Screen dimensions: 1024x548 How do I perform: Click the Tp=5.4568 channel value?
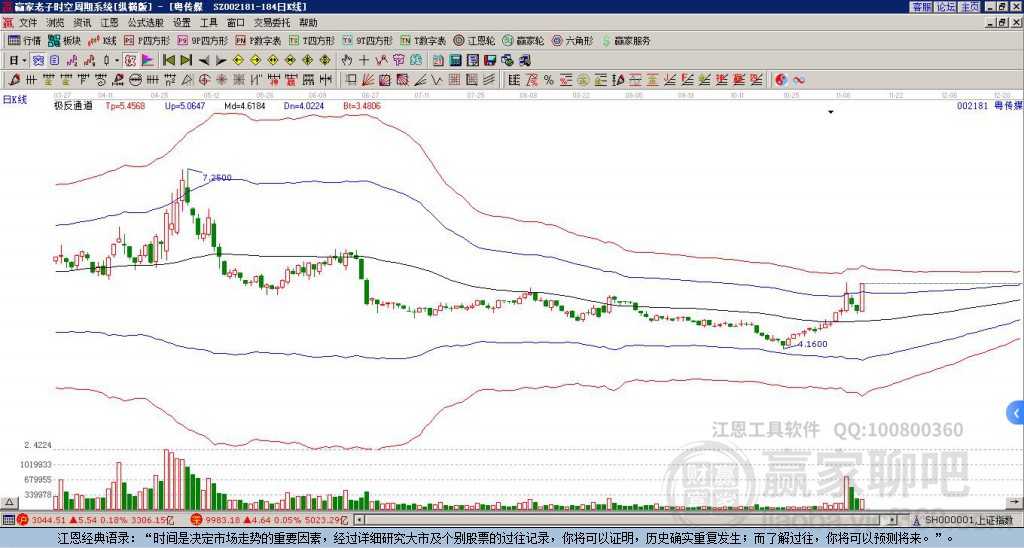[125, 106]
